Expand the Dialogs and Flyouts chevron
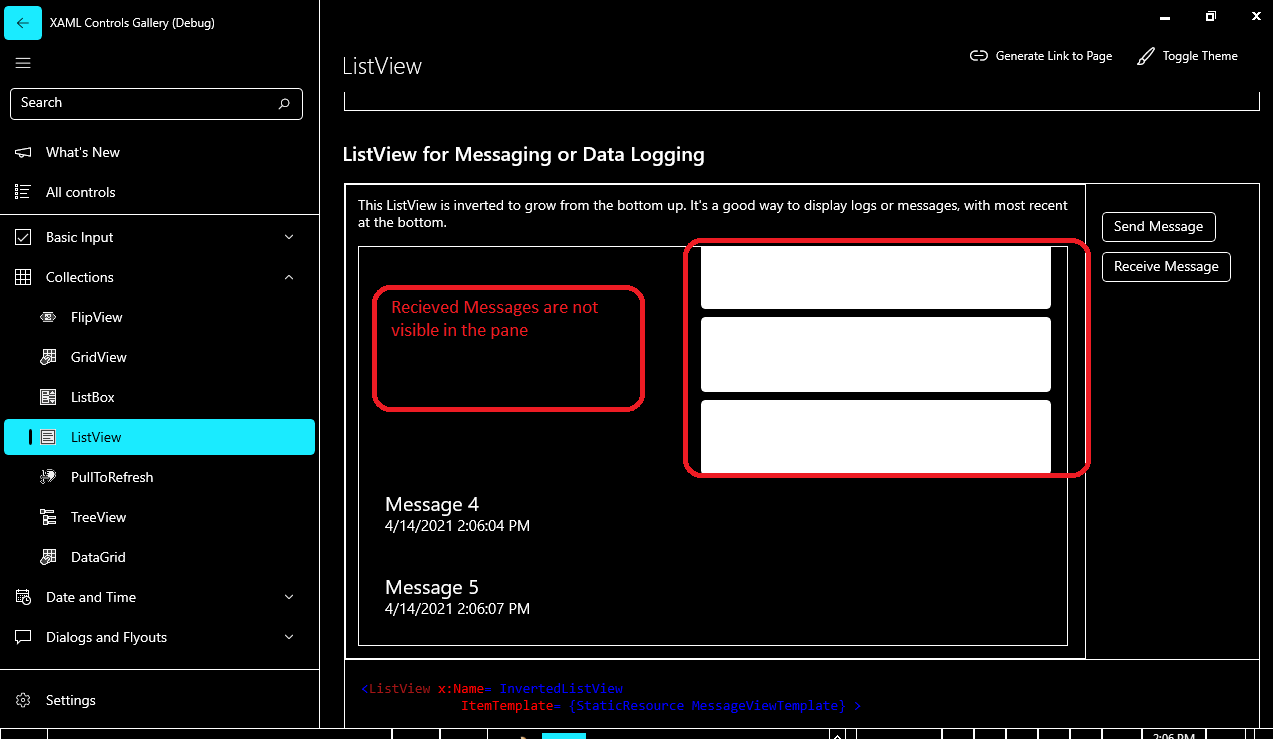The image size is (1273, 739). click(289, 637)
